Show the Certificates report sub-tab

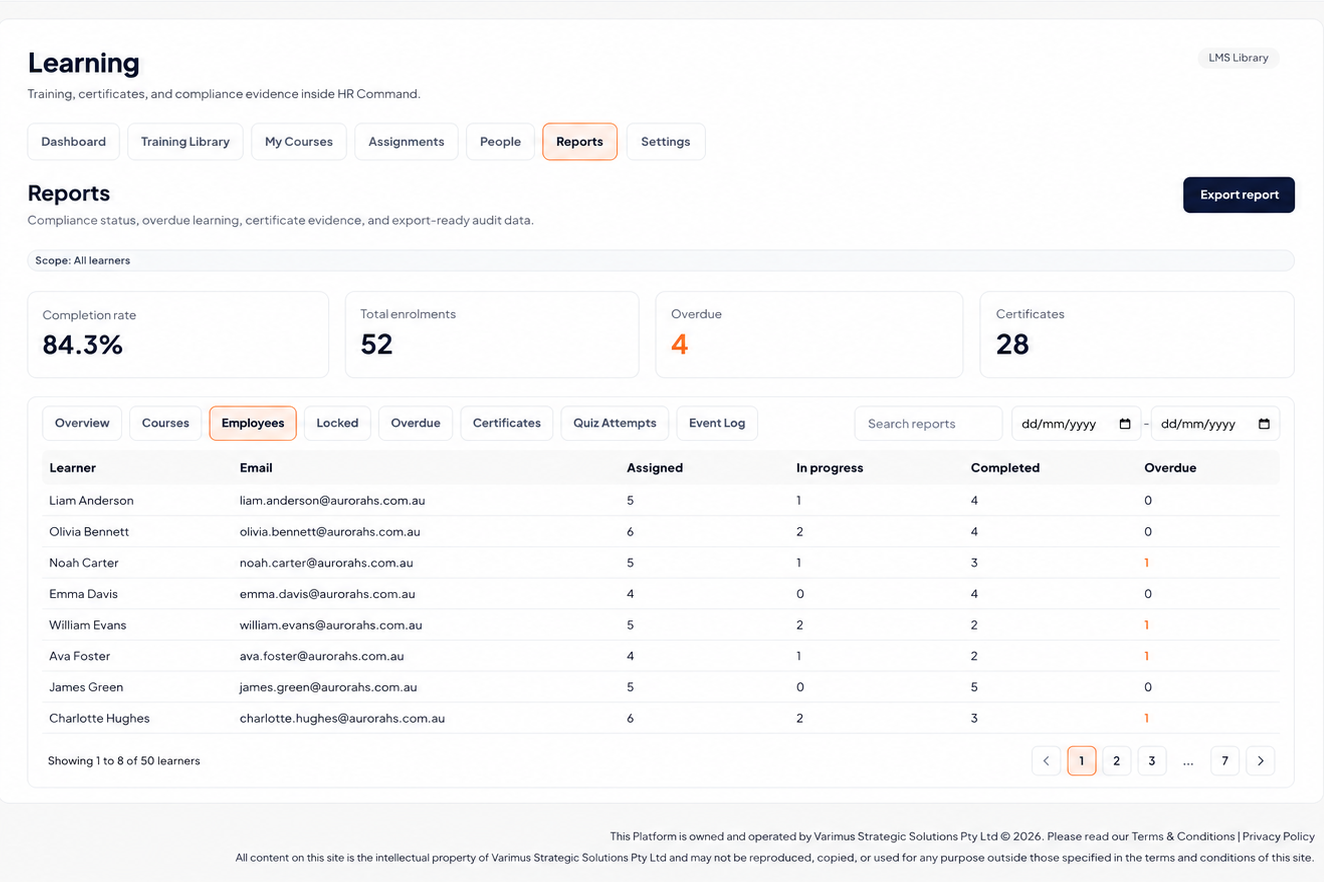(x=507, y=423)
